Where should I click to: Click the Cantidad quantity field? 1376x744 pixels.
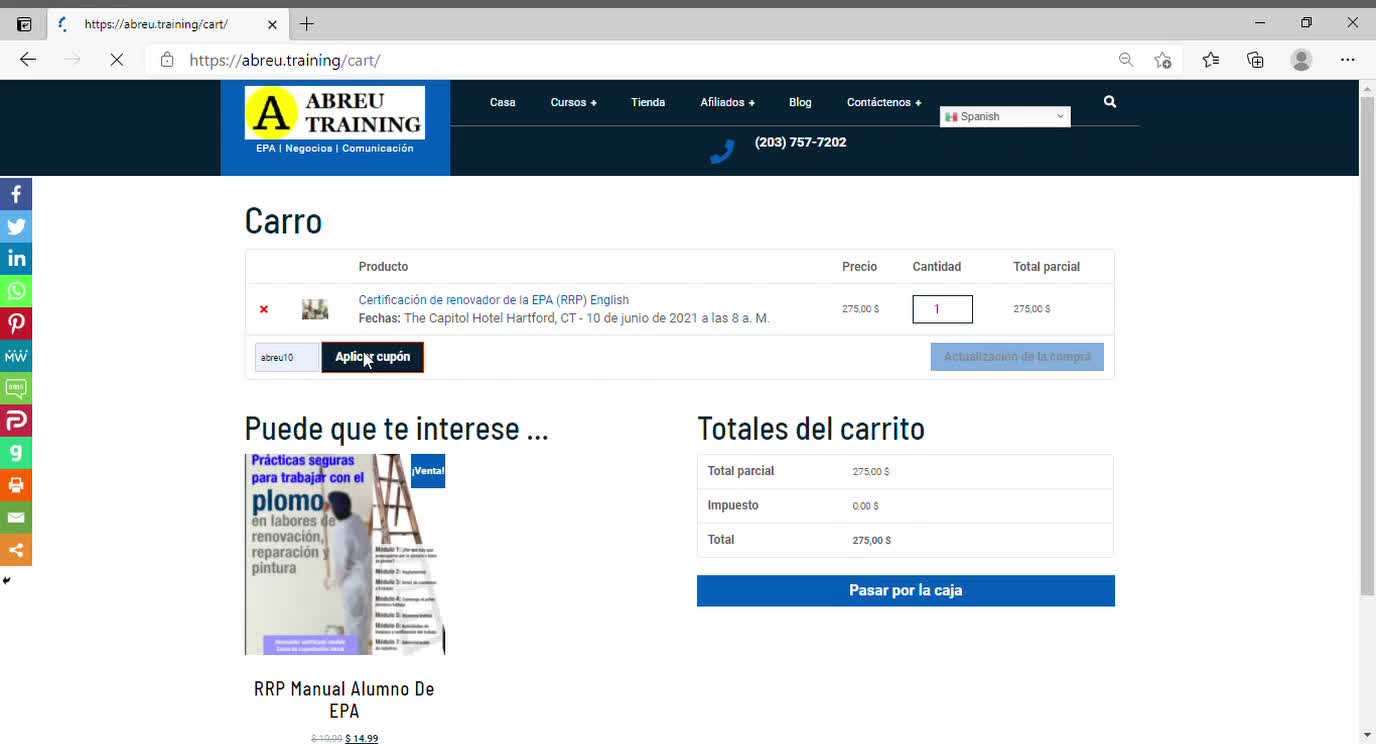pyautogui.click(x=942, y=309)
